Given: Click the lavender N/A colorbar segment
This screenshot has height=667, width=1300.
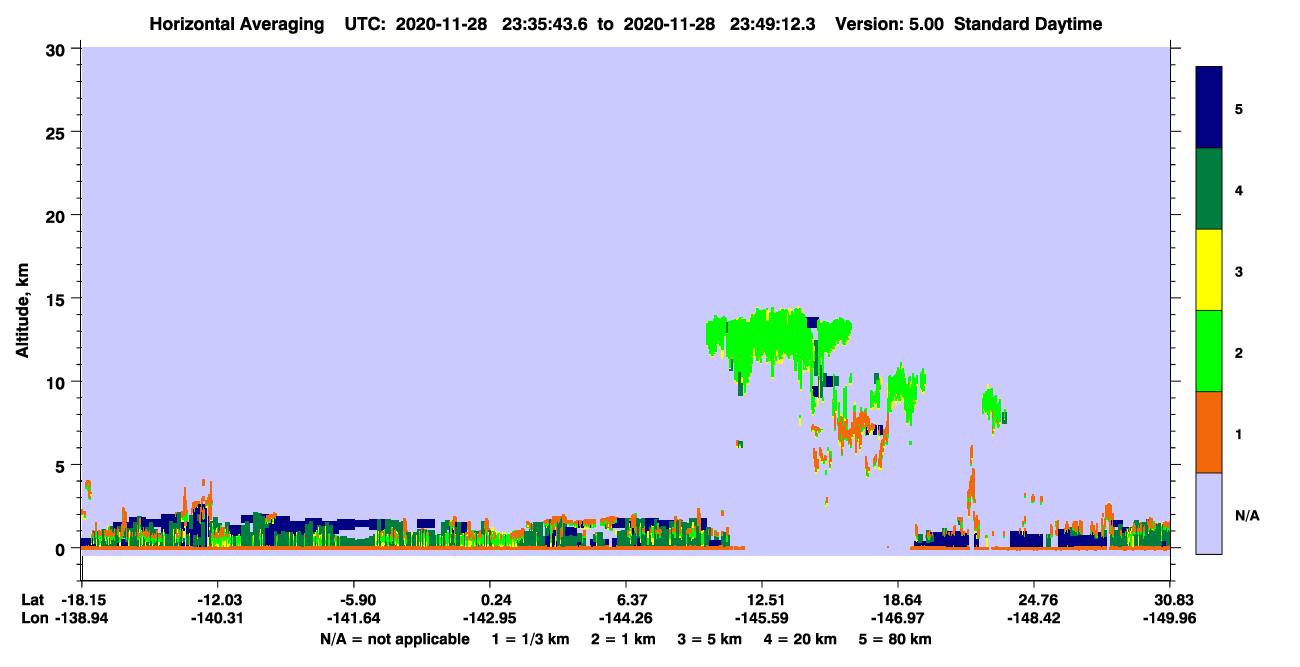Looking at the screenshot, I should pyautogui.click(x=1209, y=513).
